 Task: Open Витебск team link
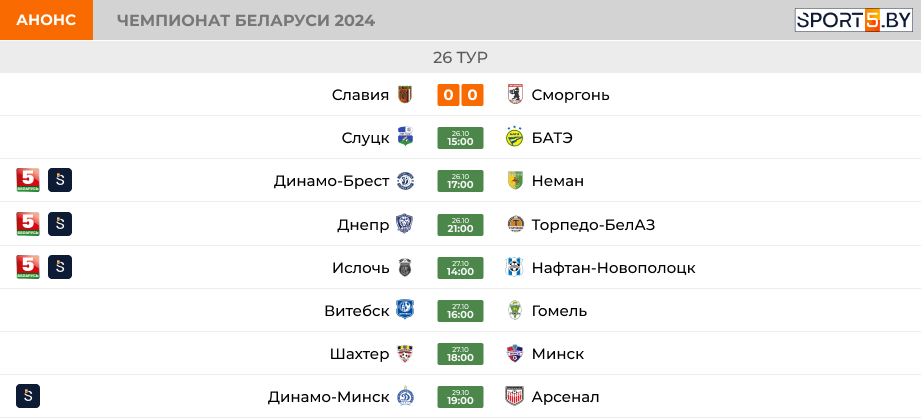[357, 311]
